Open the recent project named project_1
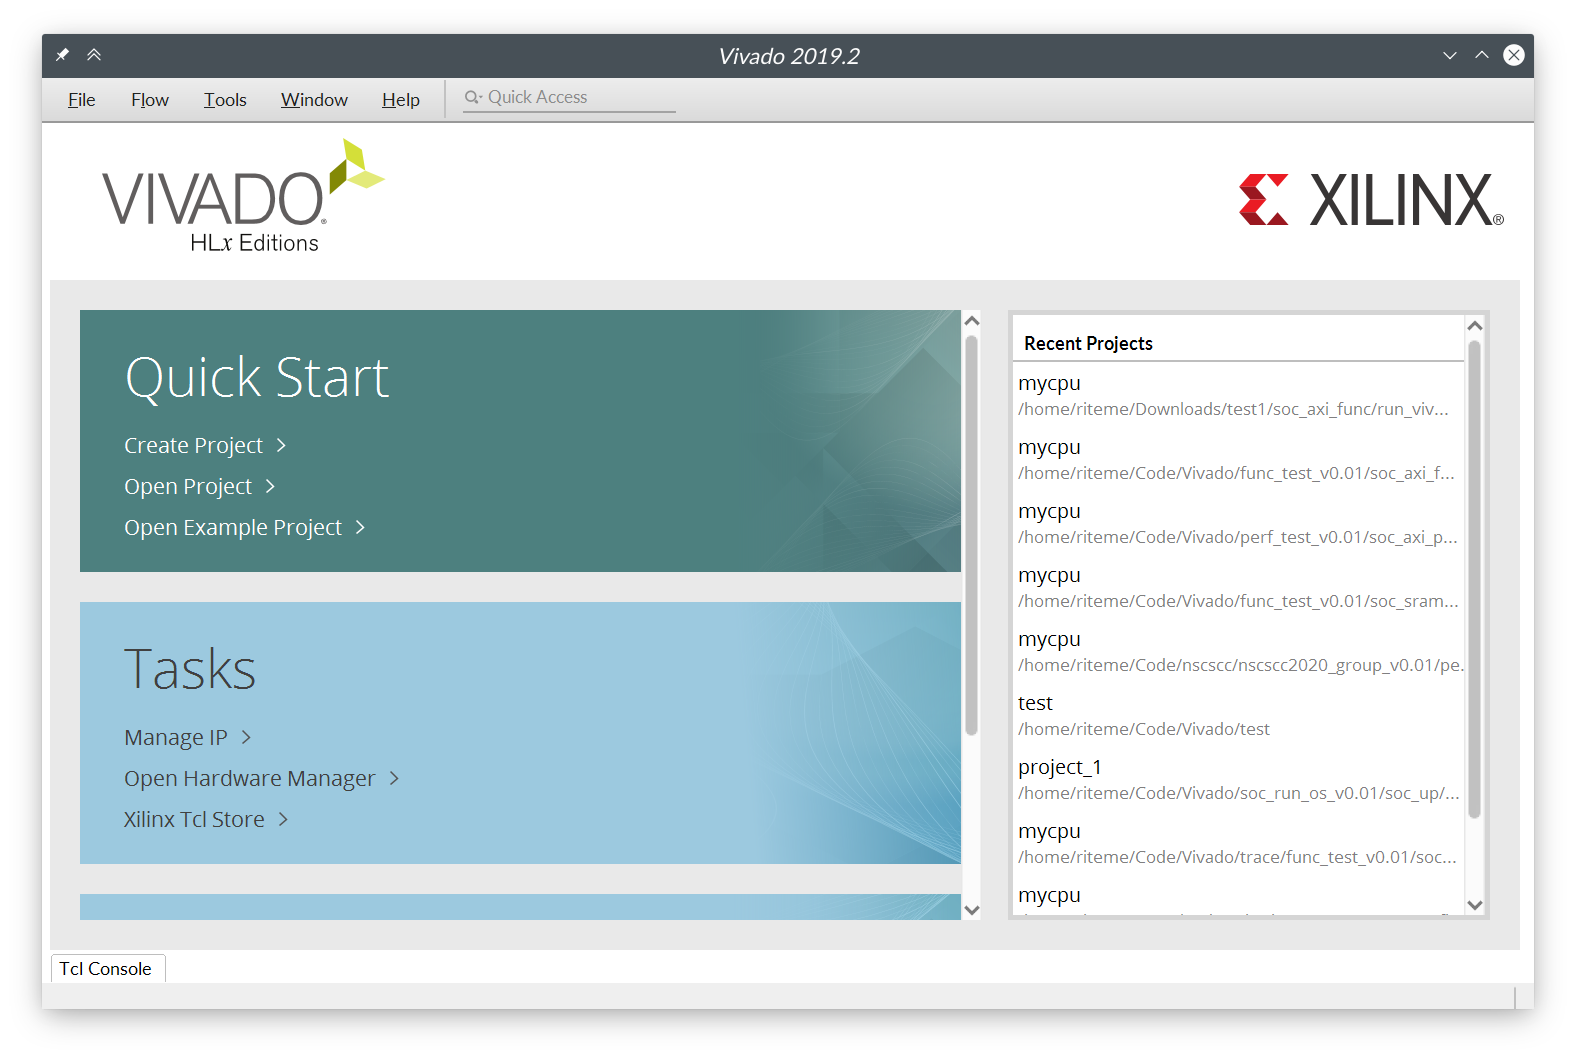1576x1059 pixels. click(x=1238, y=780)
